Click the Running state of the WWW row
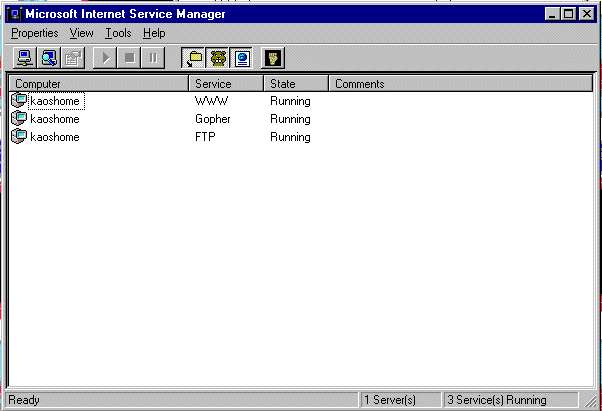 coord(290,101)
